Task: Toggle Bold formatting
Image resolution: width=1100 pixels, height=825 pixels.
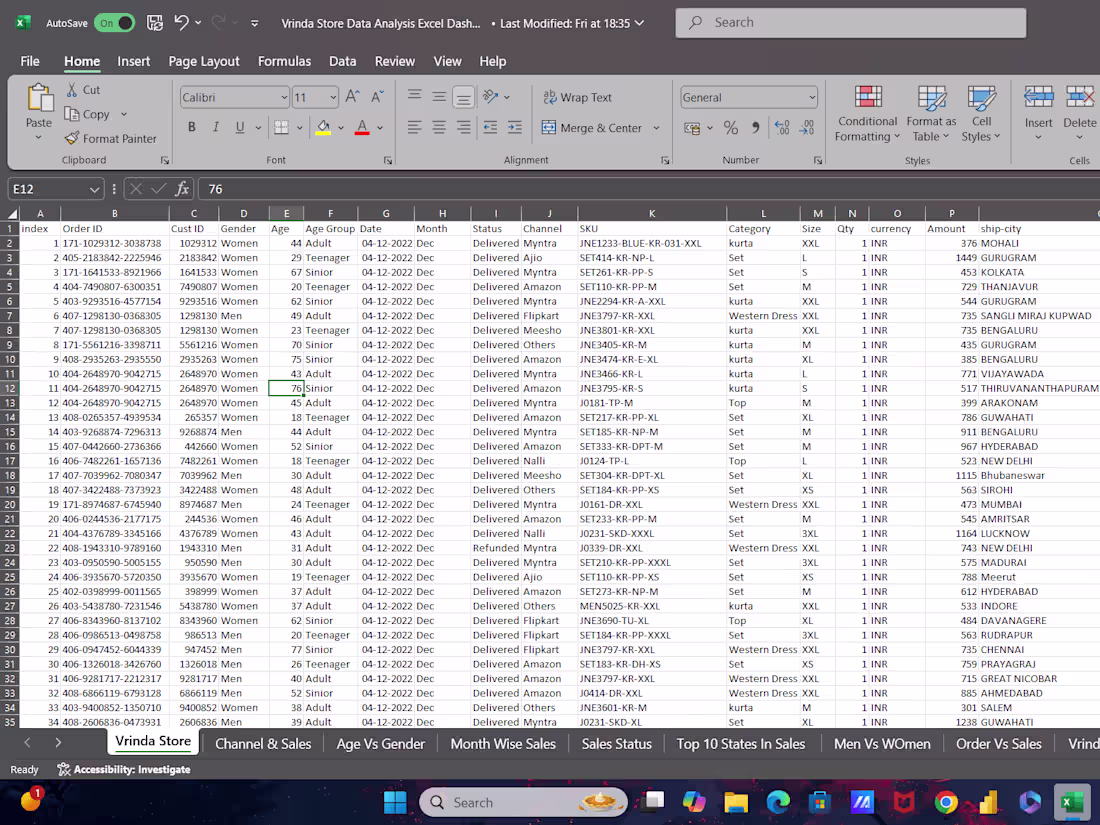Action: point(191,127)
